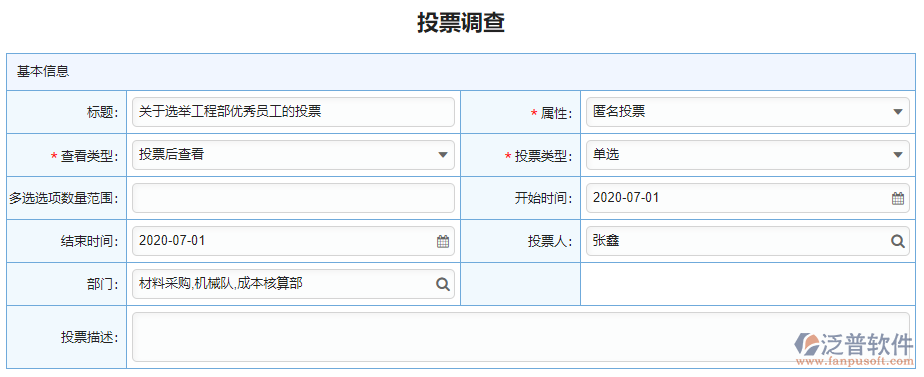The width and height of the screenshot is (924, 377).
Task: Click the 开始时间: label
Action: click(544, 199)
